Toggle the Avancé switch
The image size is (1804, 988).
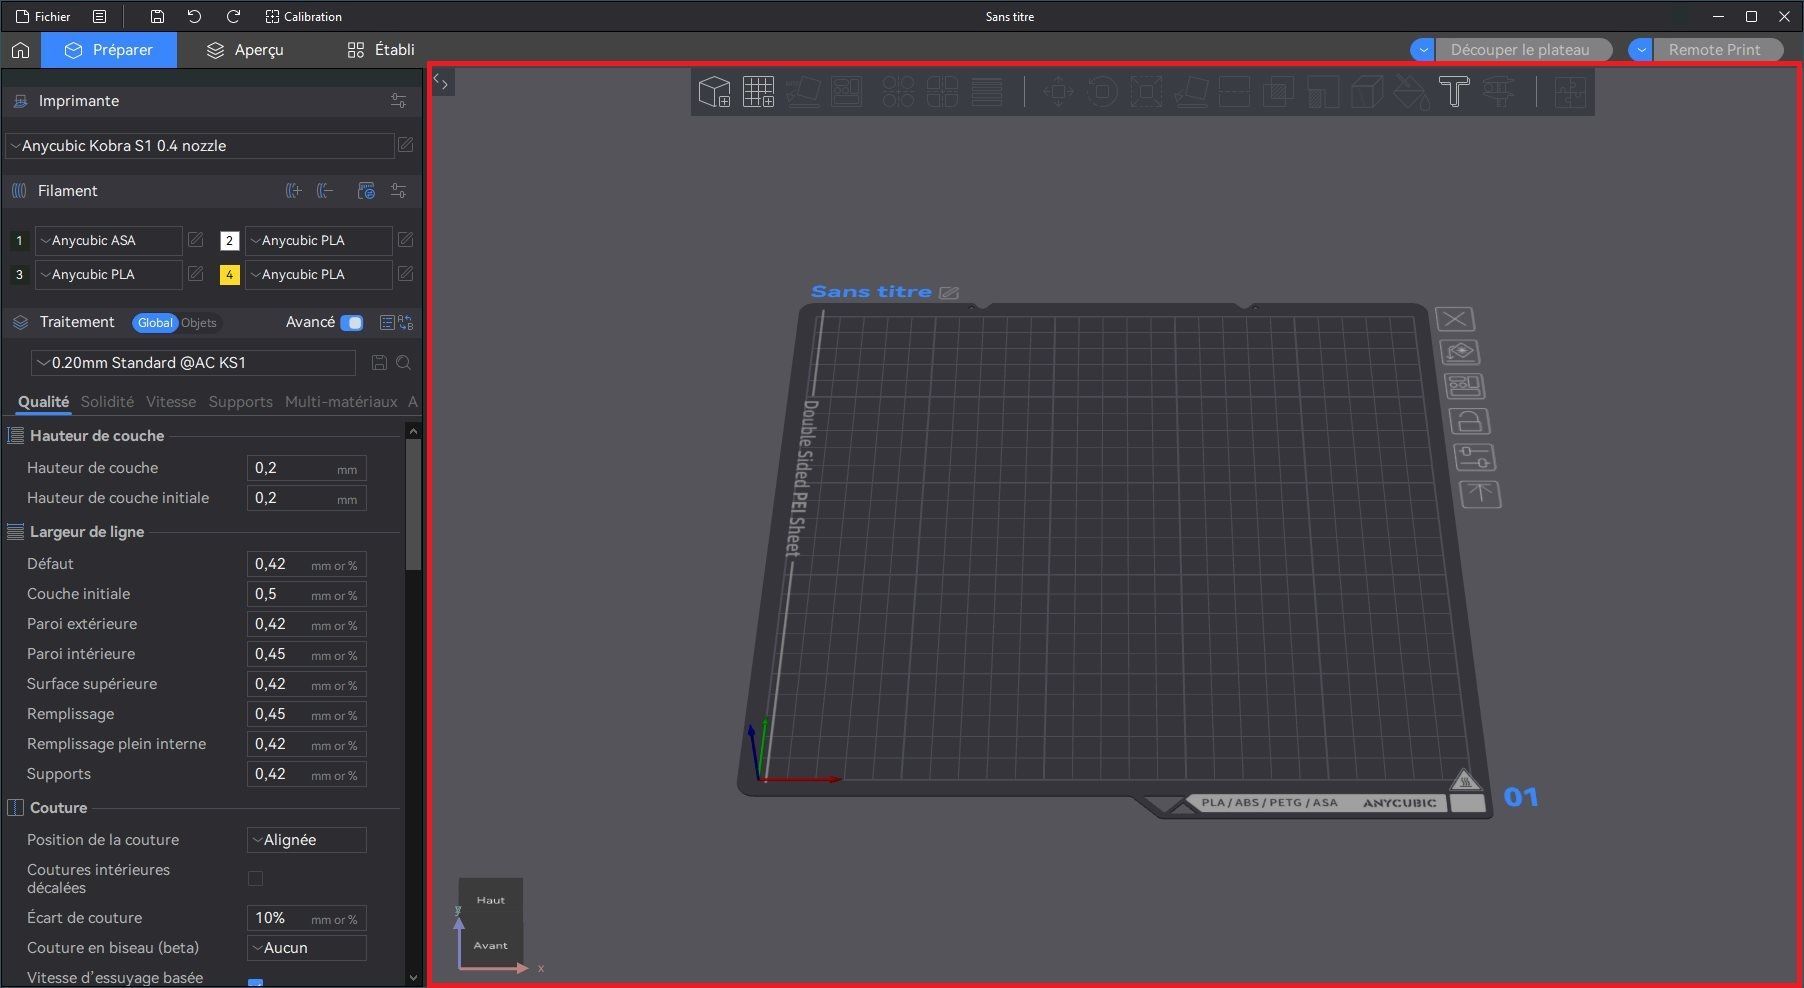pos(351,323)
